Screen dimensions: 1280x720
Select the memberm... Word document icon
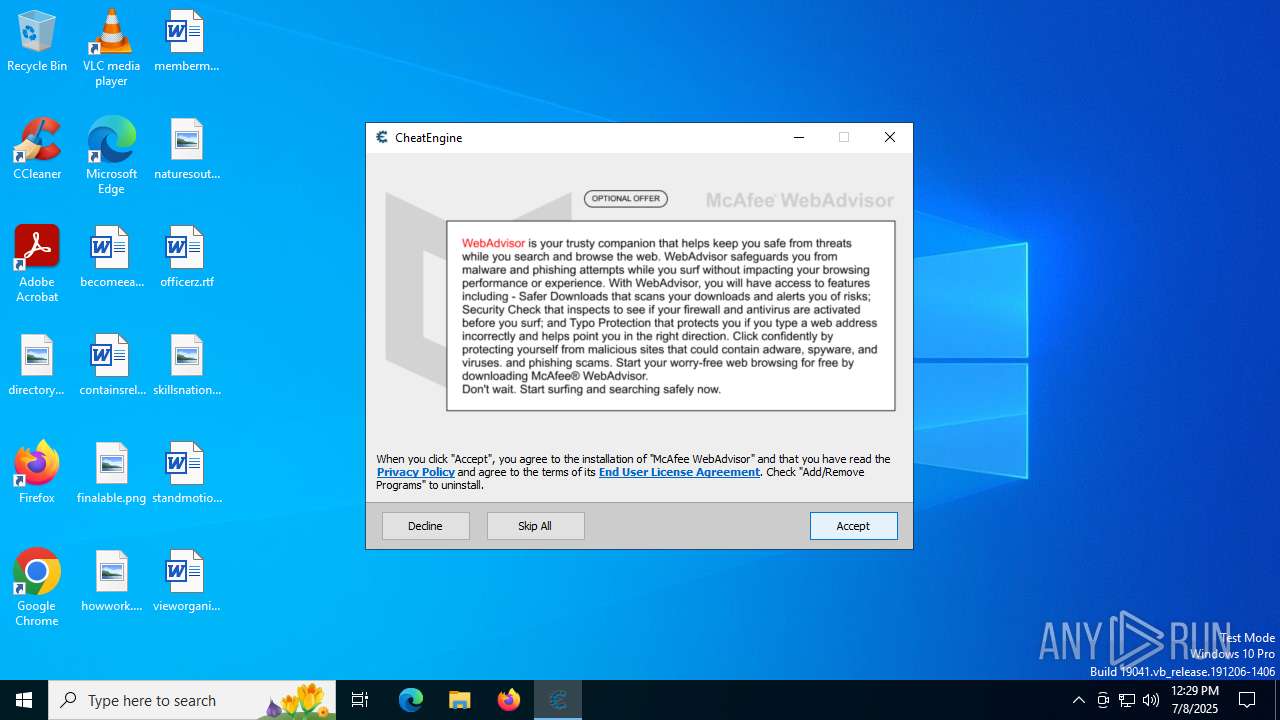tap(186, 41)
